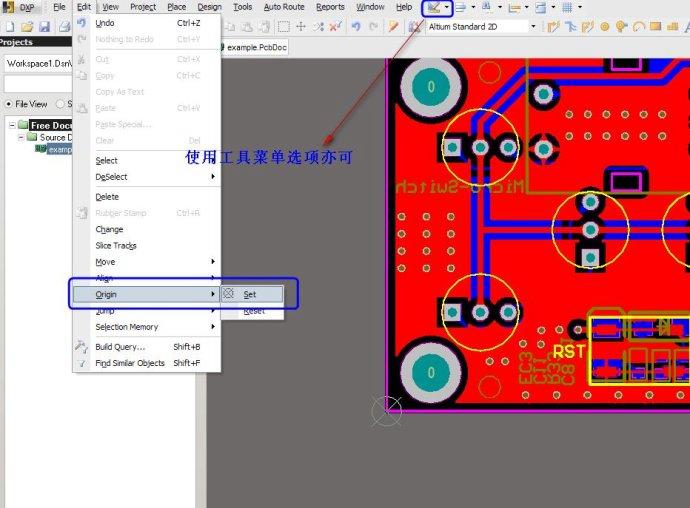690x508 pixels.
Task: Click the cross probe icon
Action: point(393,27)
